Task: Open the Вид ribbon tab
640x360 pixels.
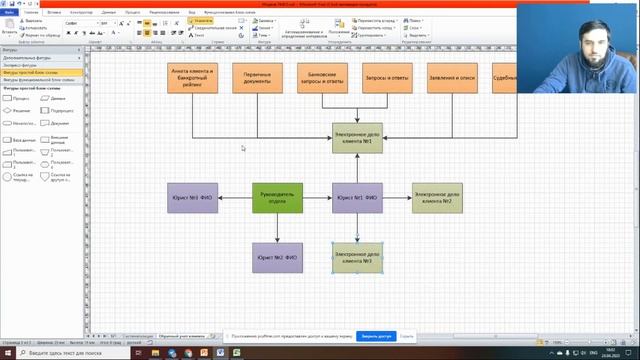Action: [x=192, y=12]
